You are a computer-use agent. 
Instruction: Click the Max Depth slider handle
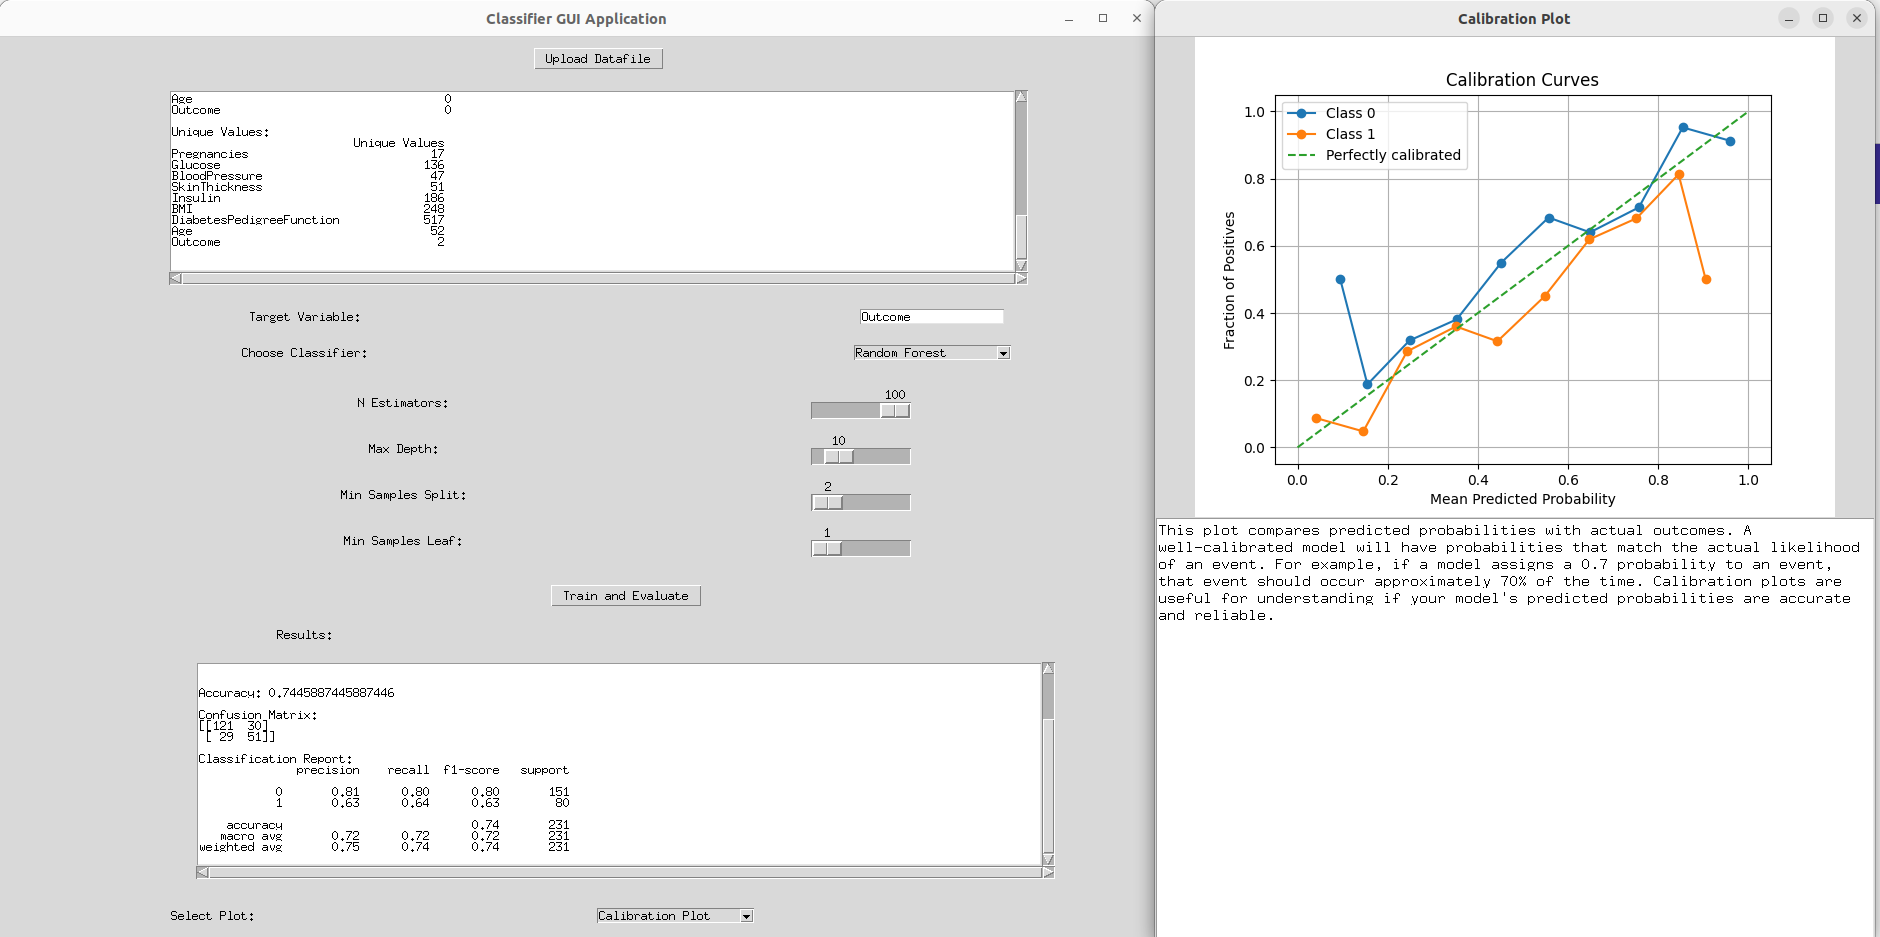(838, 457)
